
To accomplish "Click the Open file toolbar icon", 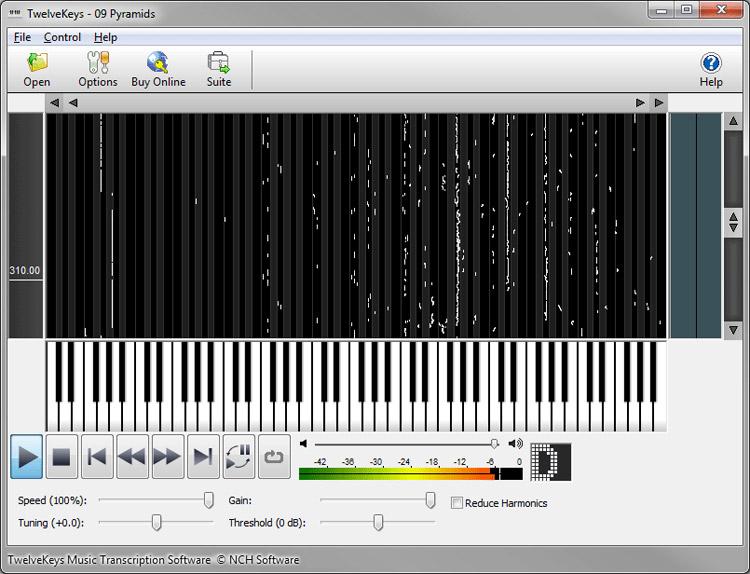I will [x=37, y=70].
